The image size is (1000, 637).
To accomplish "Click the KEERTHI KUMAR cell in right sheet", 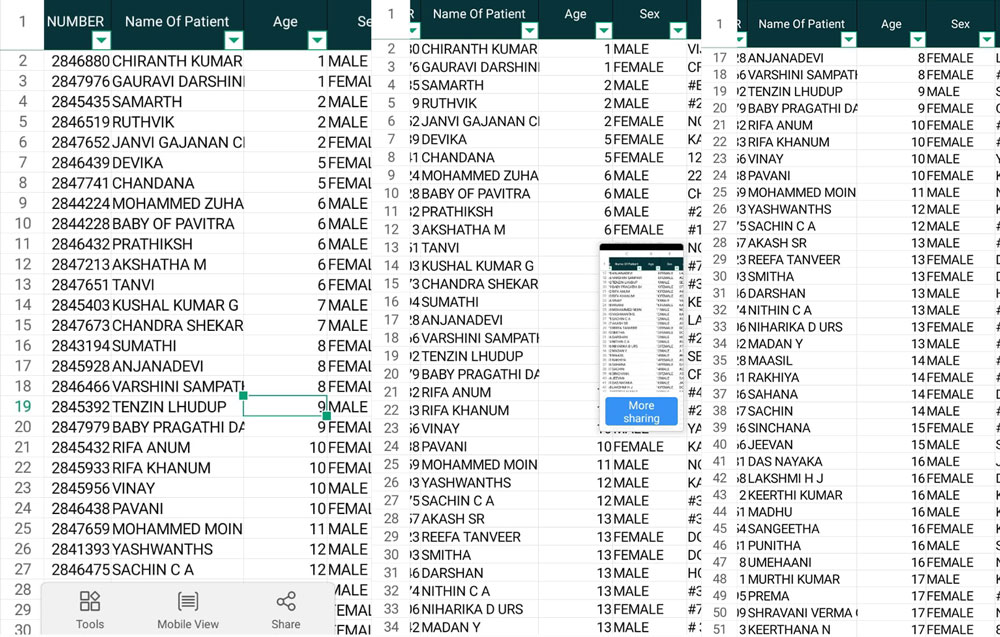I will click(x=795, y=495).
